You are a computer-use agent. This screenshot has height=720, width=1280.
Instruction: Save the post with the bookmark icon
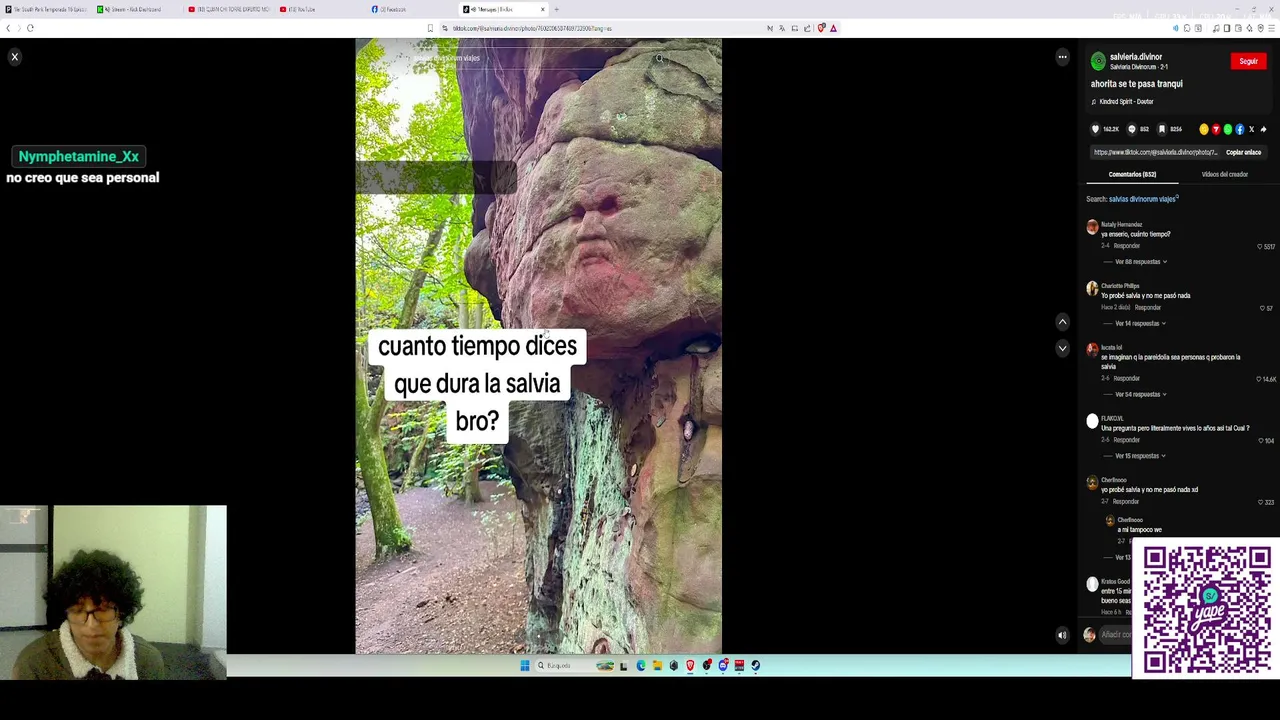[x=1162, y=129]
